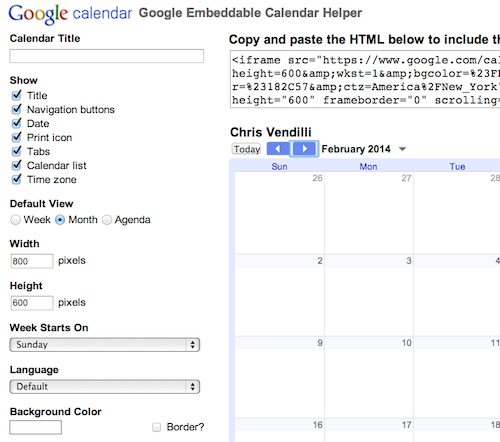Click the Chris Vendilli calendar title

click(271, 132)
